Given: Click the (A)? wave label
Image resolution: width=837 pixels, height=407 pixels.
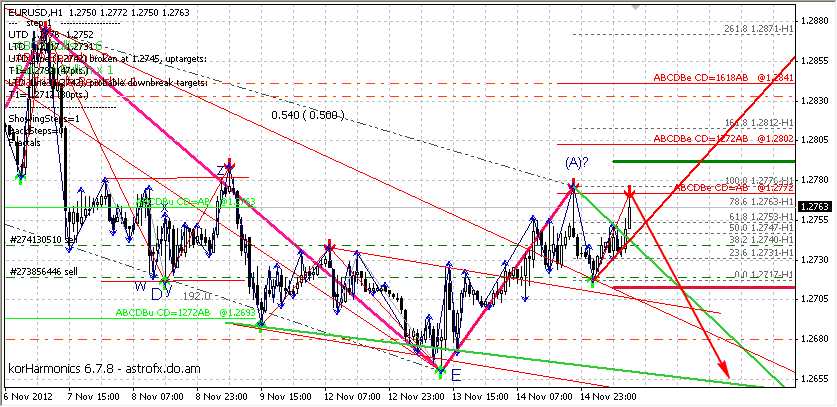Looking at the screenshot, I should coord(575,162).
